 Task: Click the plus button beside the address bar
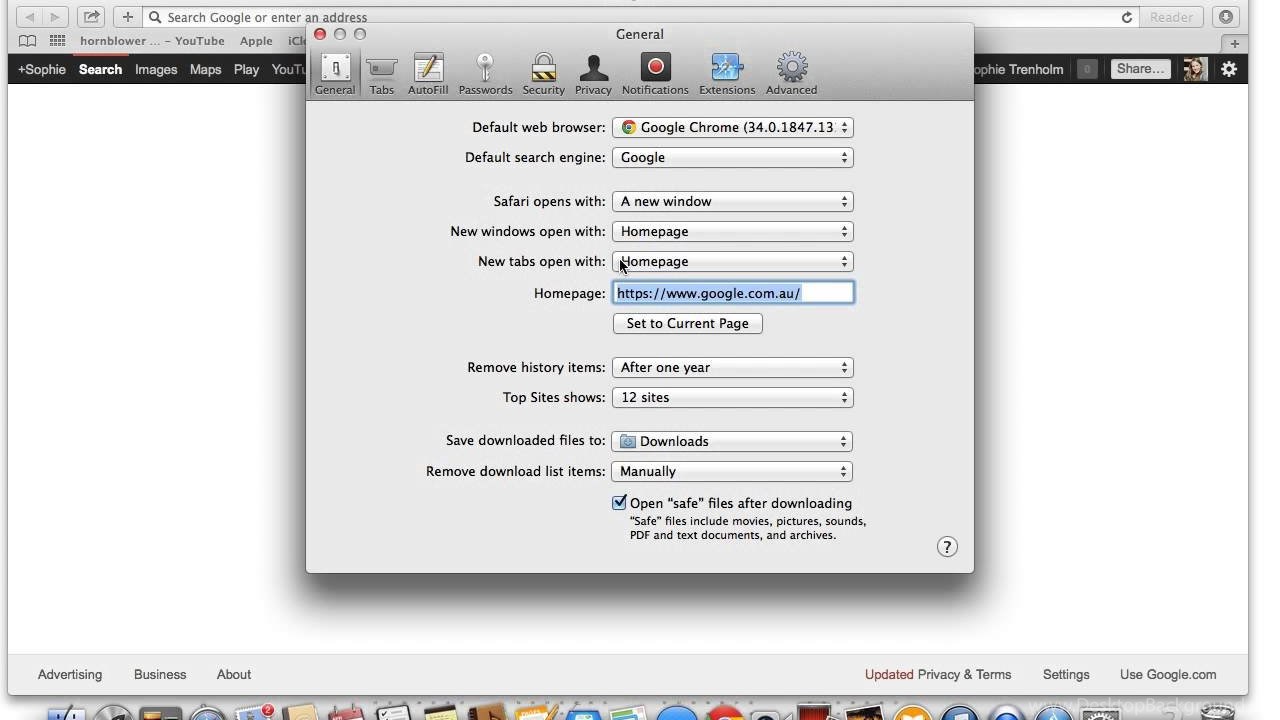click(127, 17)
